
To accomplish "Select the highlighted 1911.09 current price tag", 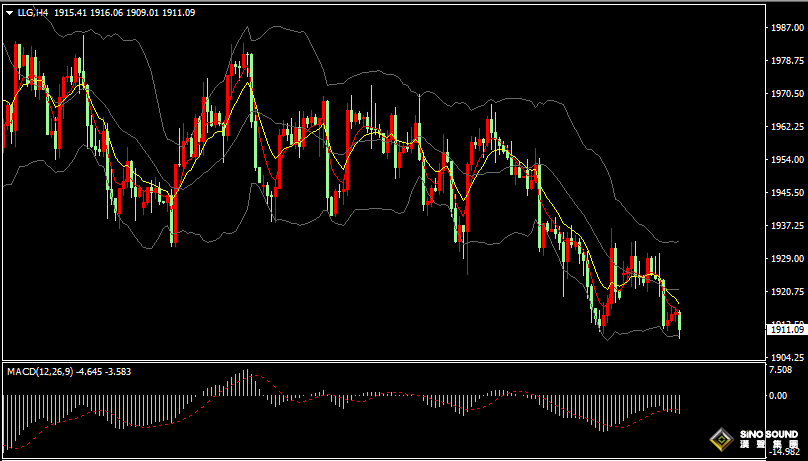I will coord(783,329).
